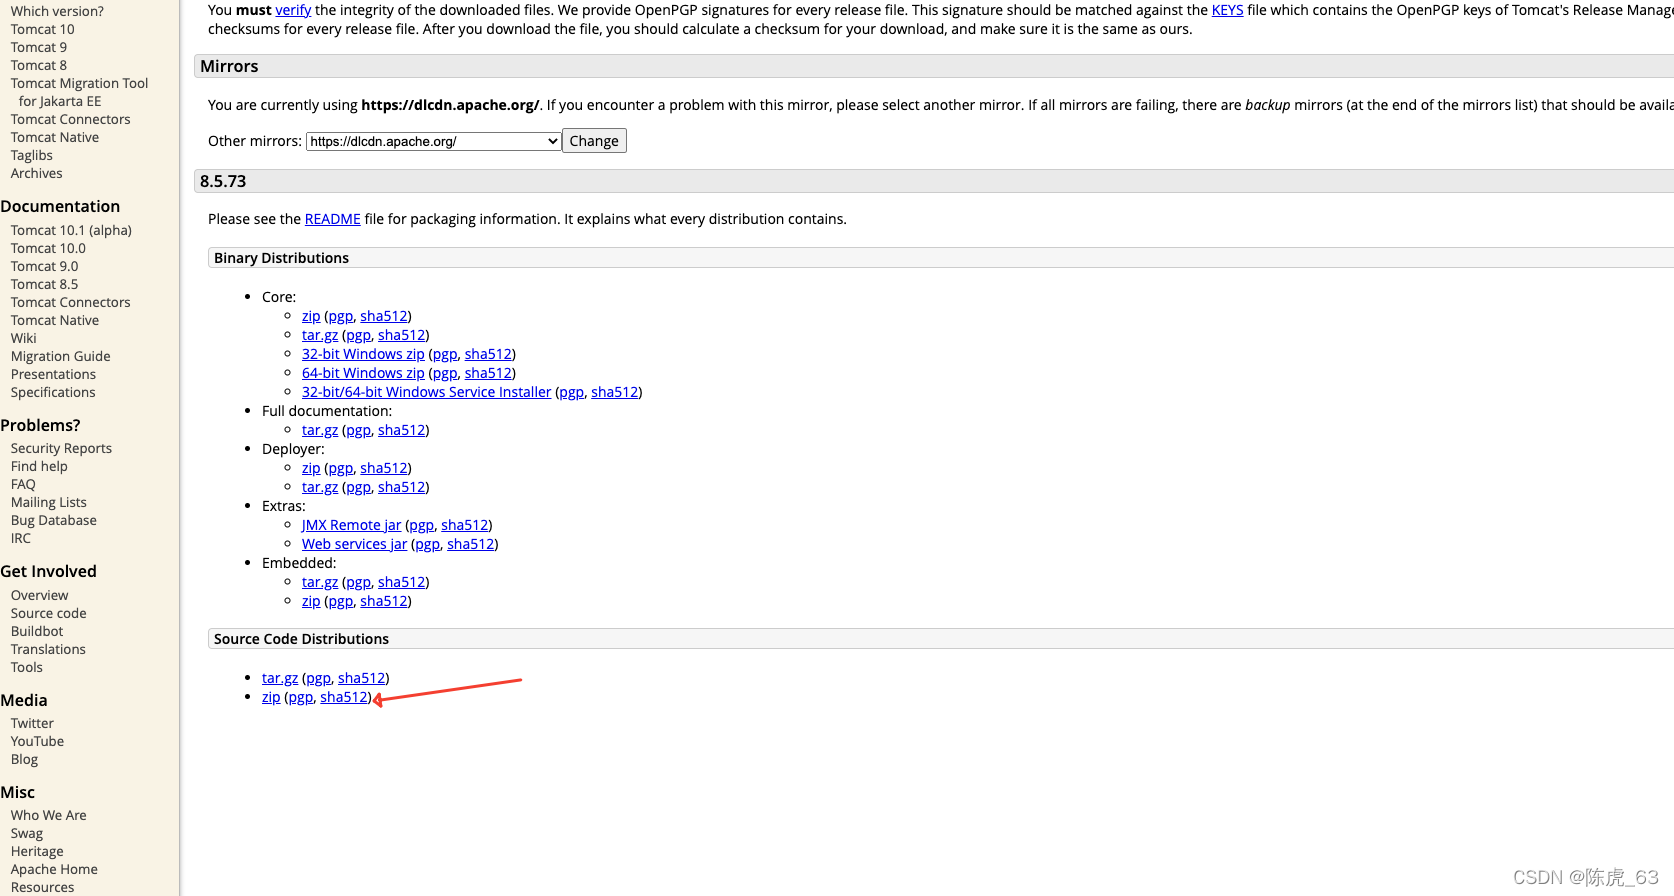Open the KEYS file link
Viewport: 1674px width, 896px height.
click(x=1227, y=10)
